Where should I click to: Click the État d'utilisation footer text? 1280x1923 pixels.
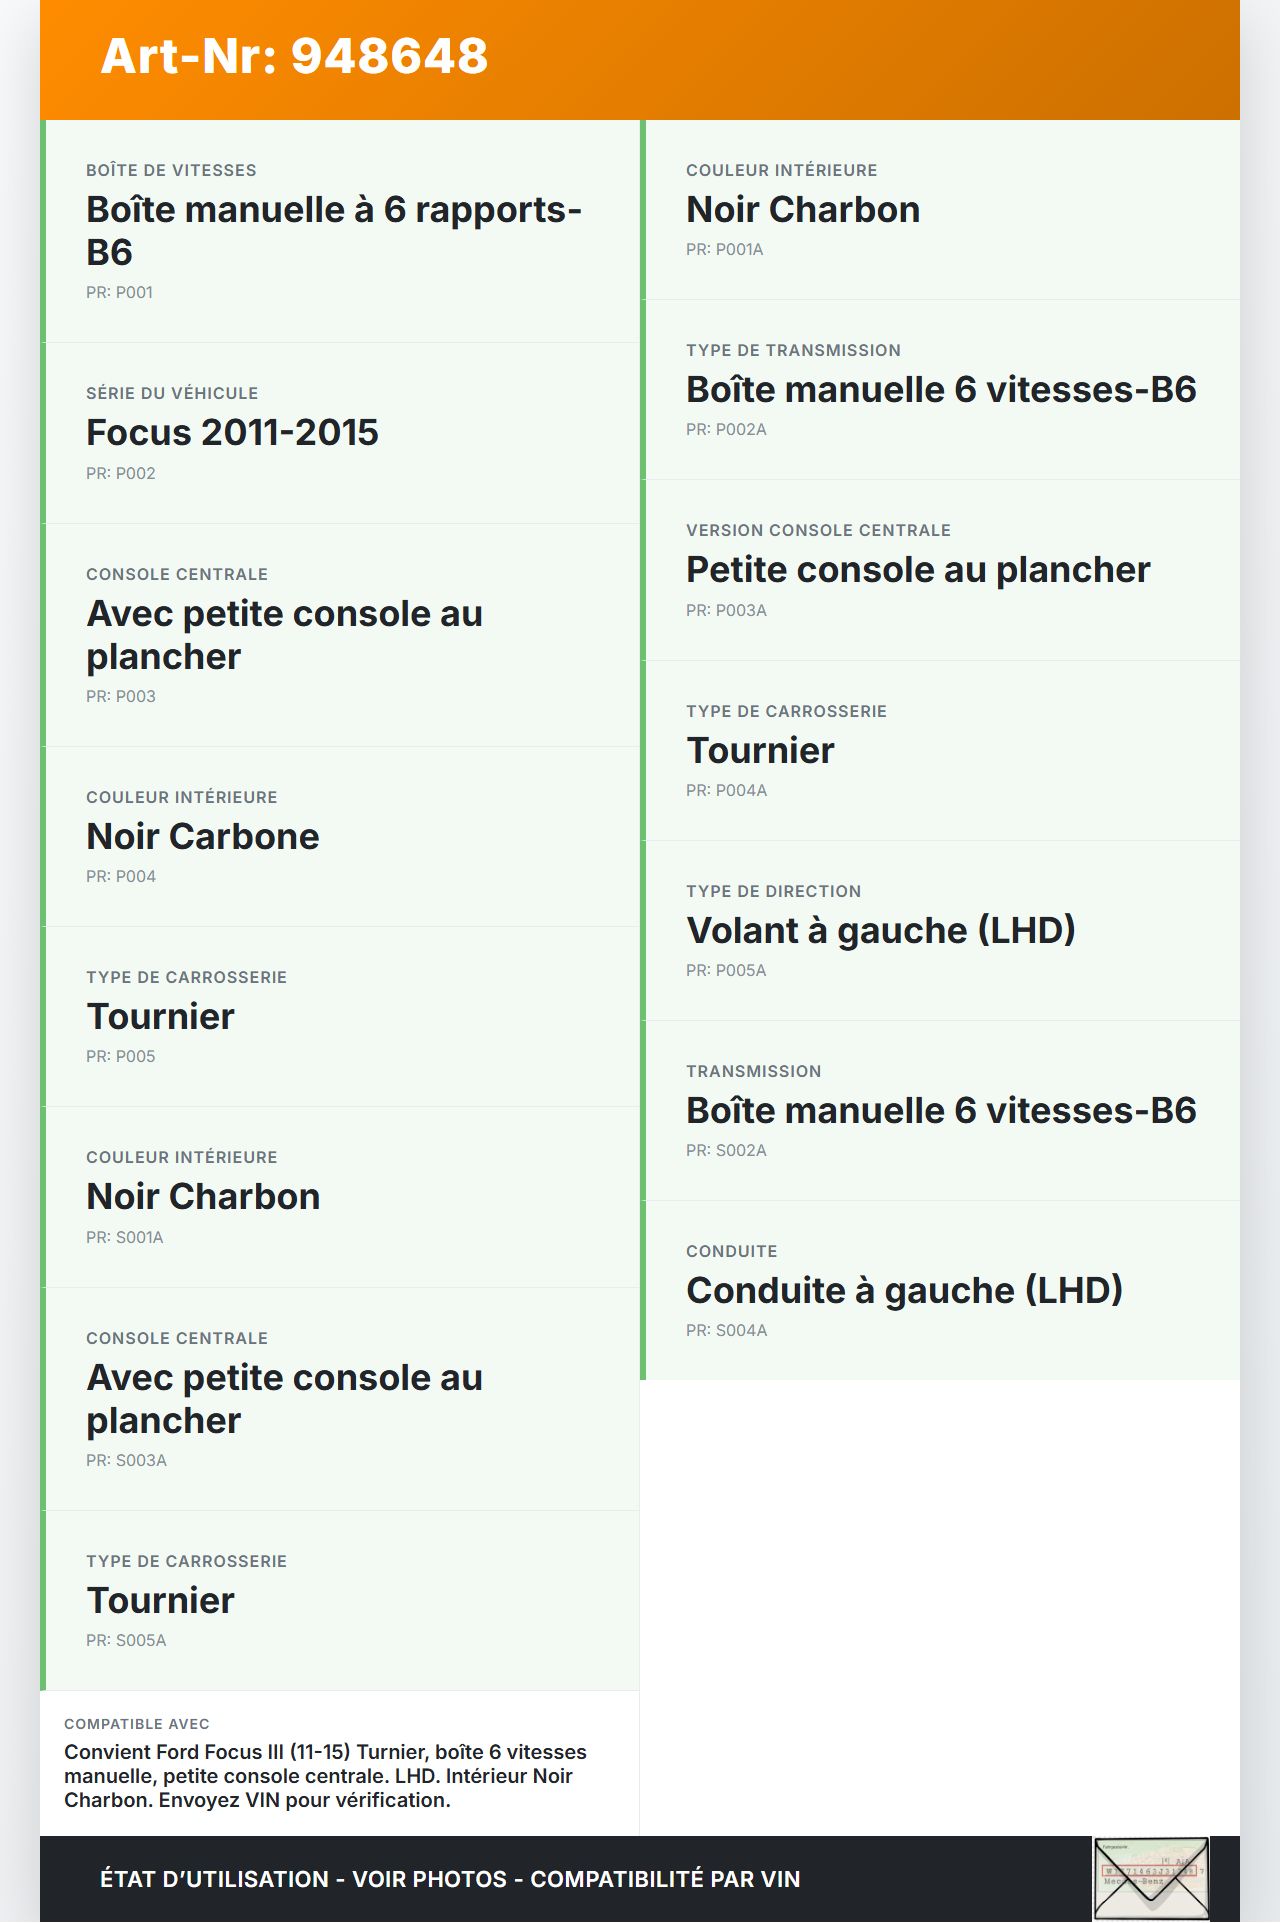coord(450,1879)
